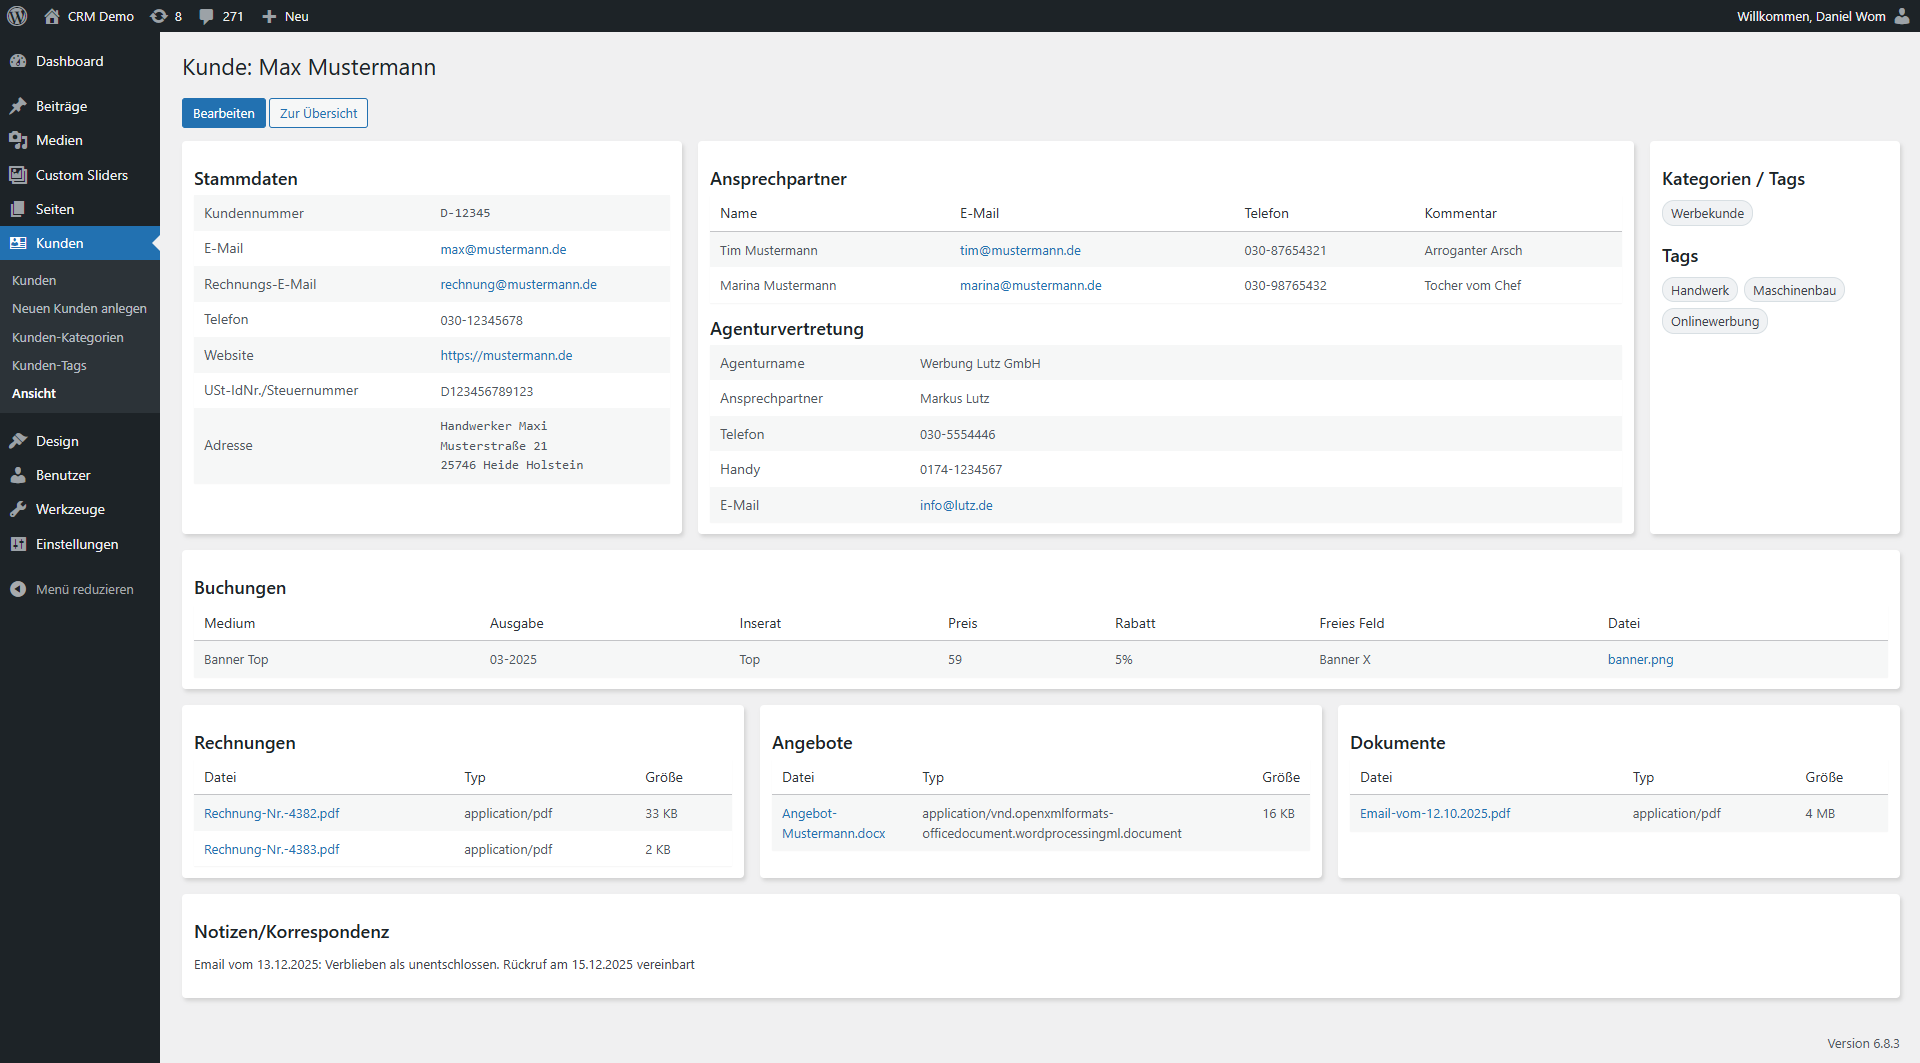Expand the Neu dropdown in admin bar
This screenshot has height=1063, width=1920.
click(x=284, y=16)
